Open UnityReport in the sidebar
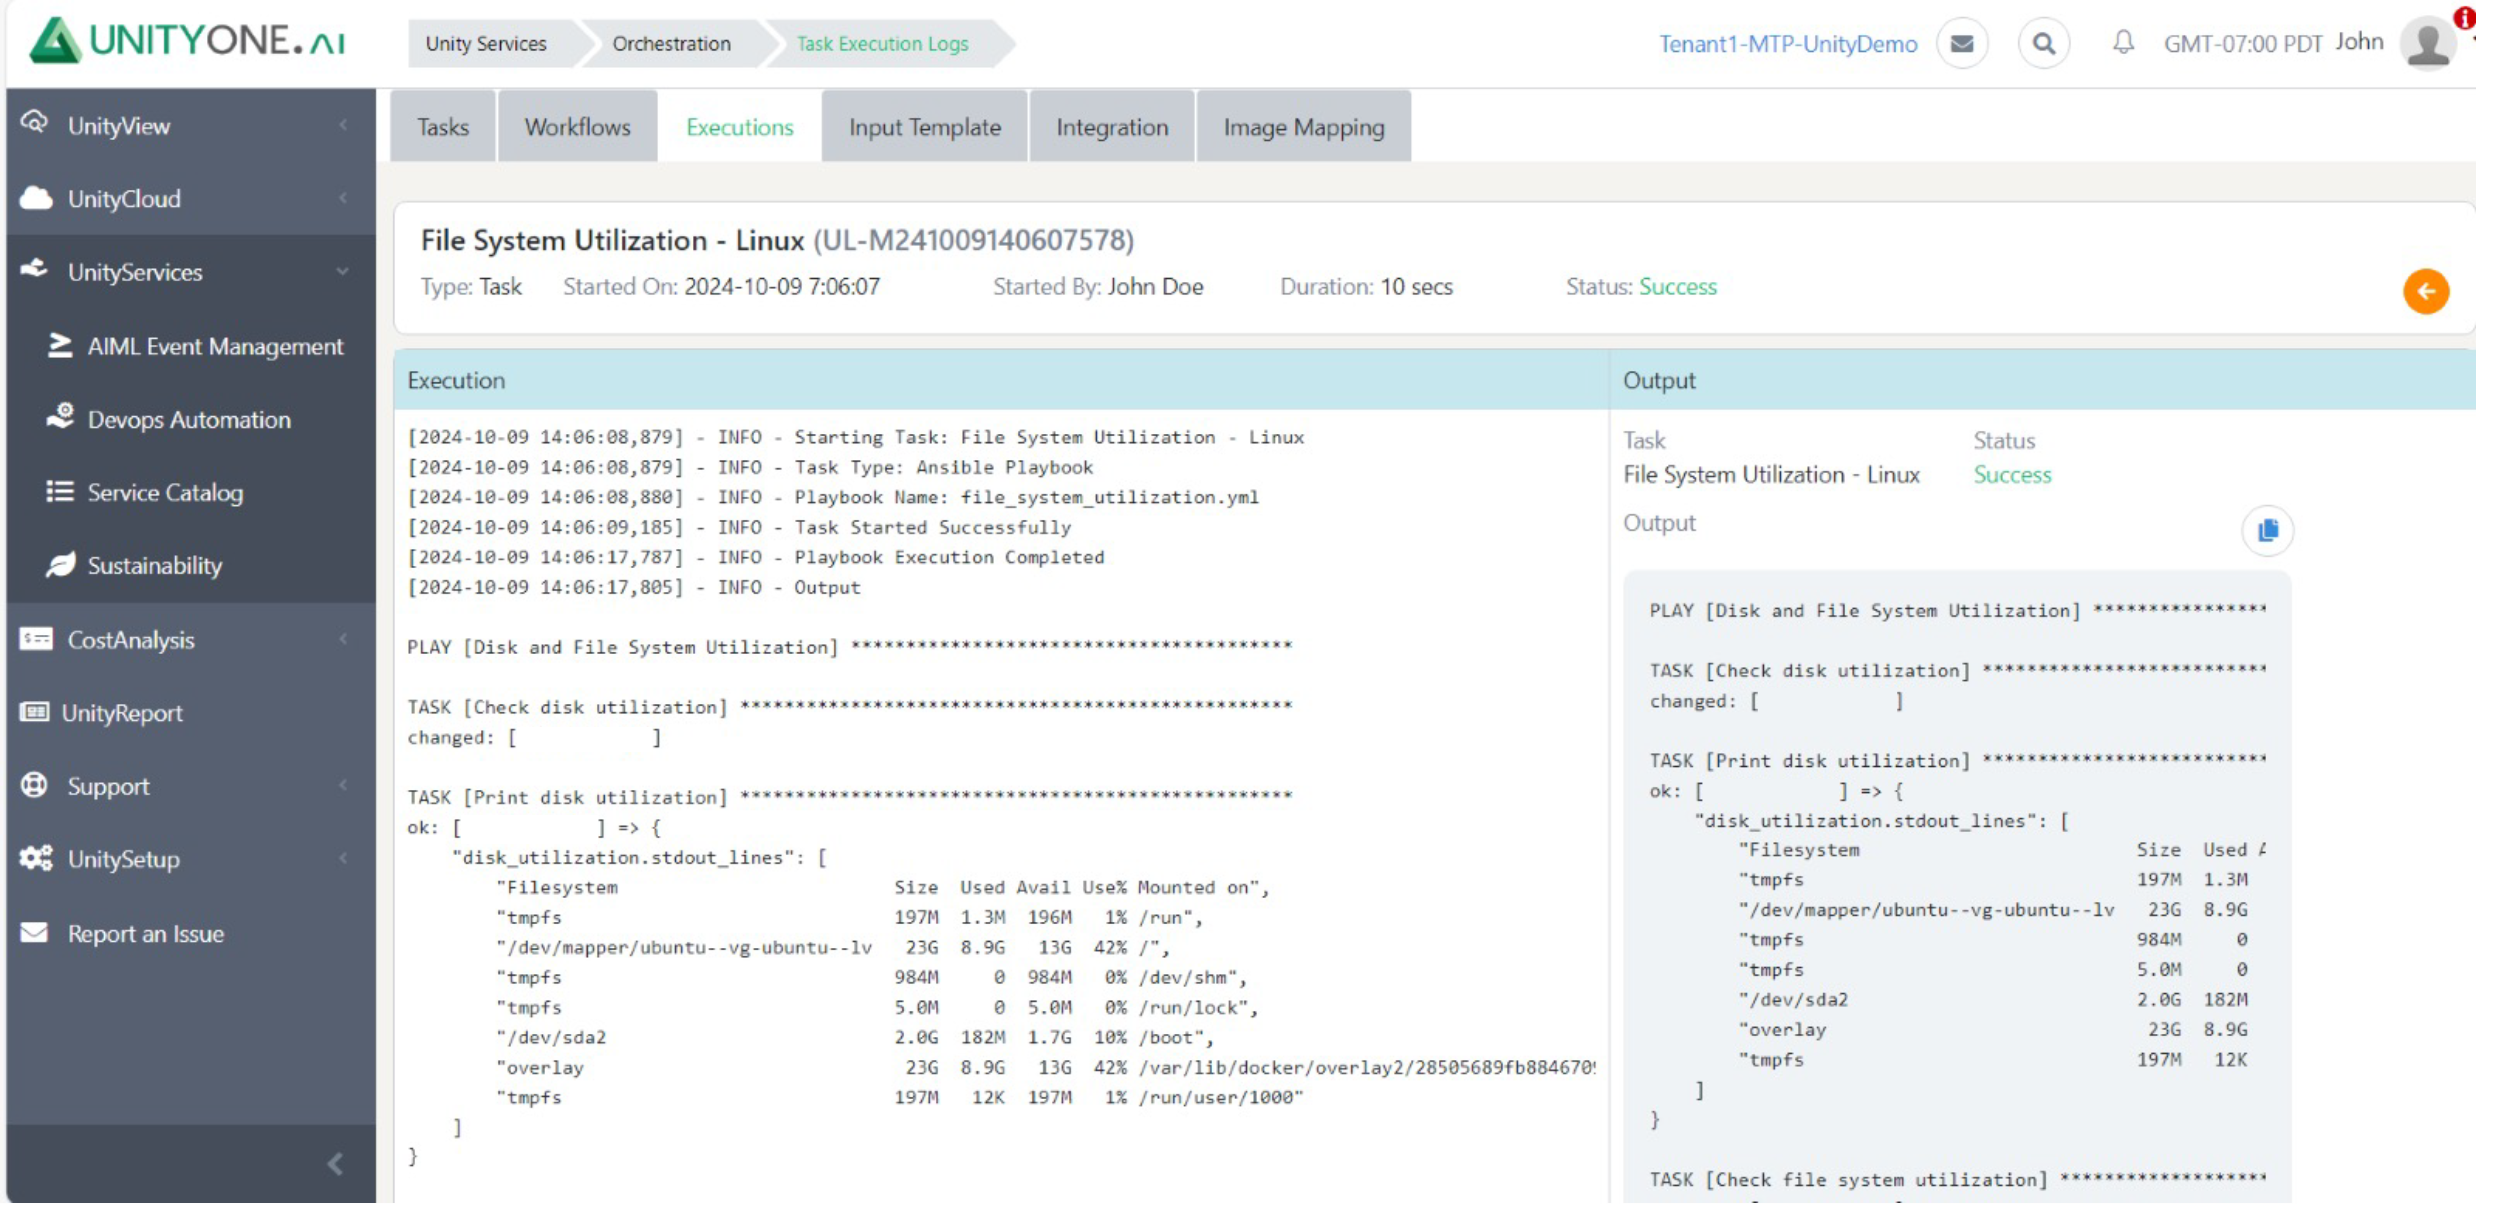2500x1227 pixels. click(122, 713)
